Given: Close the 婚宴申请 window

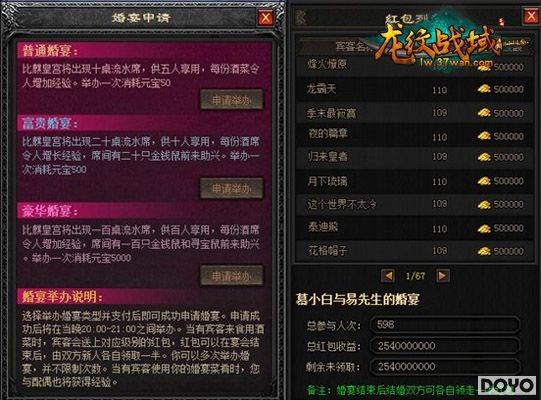Looking at the screenshot, I should (265, 17).
